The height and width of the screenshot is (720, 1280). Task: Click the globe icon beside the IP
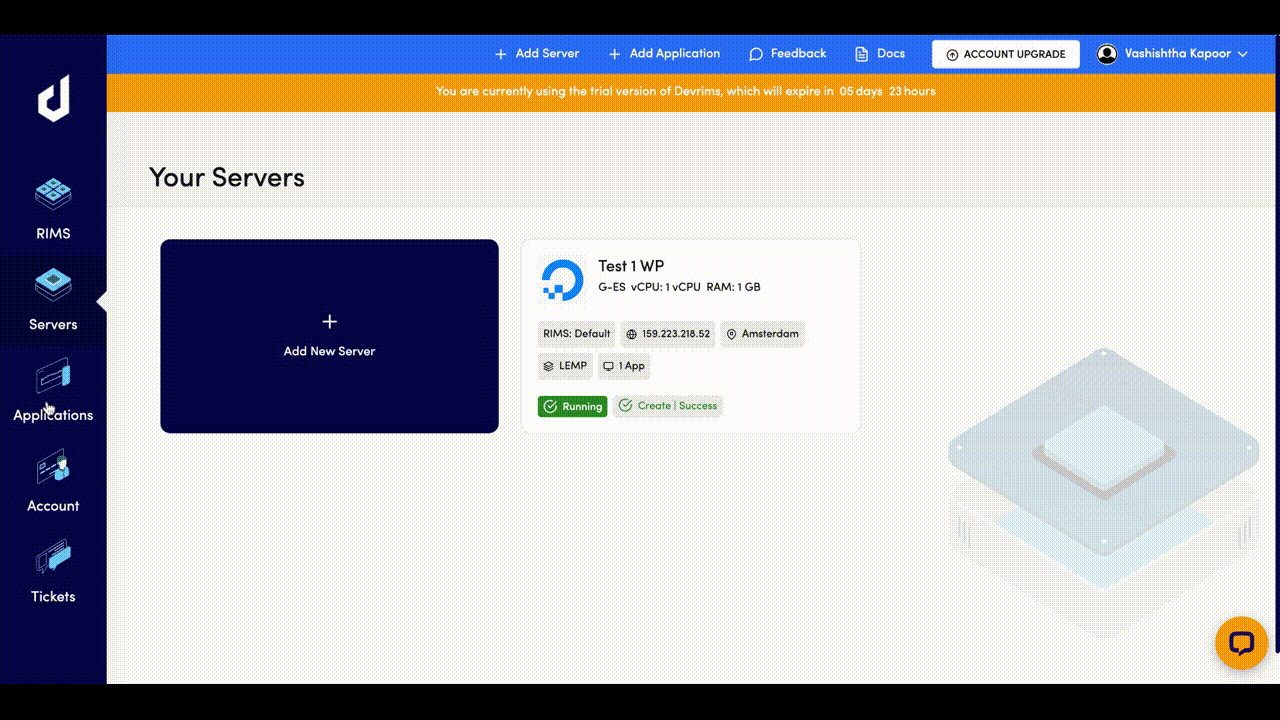tap(631, 334)
